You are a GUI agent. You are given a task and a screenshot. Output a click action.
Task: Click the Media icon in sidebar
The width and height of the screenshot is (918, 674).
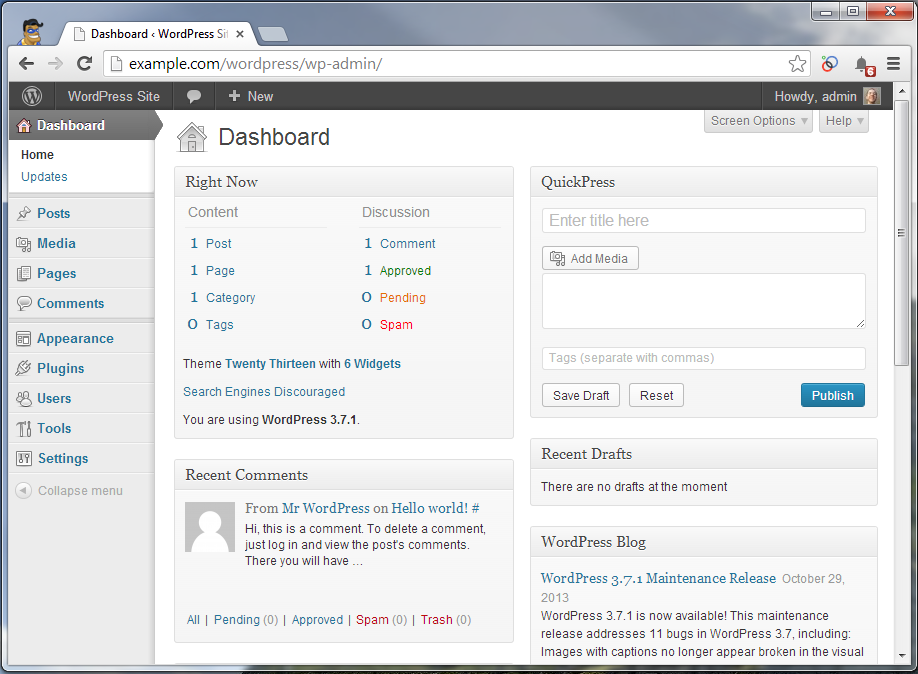pos(24,244)
